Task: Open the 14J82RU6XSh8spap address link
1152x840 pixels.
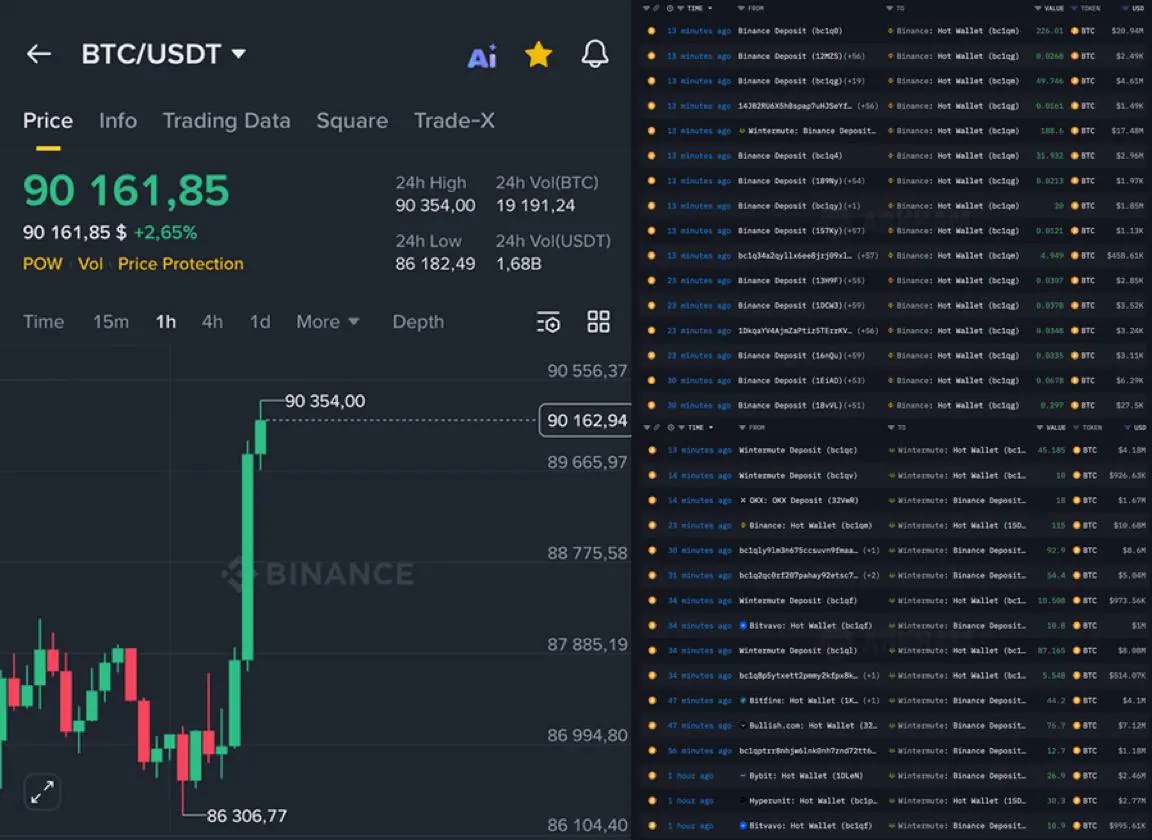Action: pyautogui.click(x=795, y=106)
